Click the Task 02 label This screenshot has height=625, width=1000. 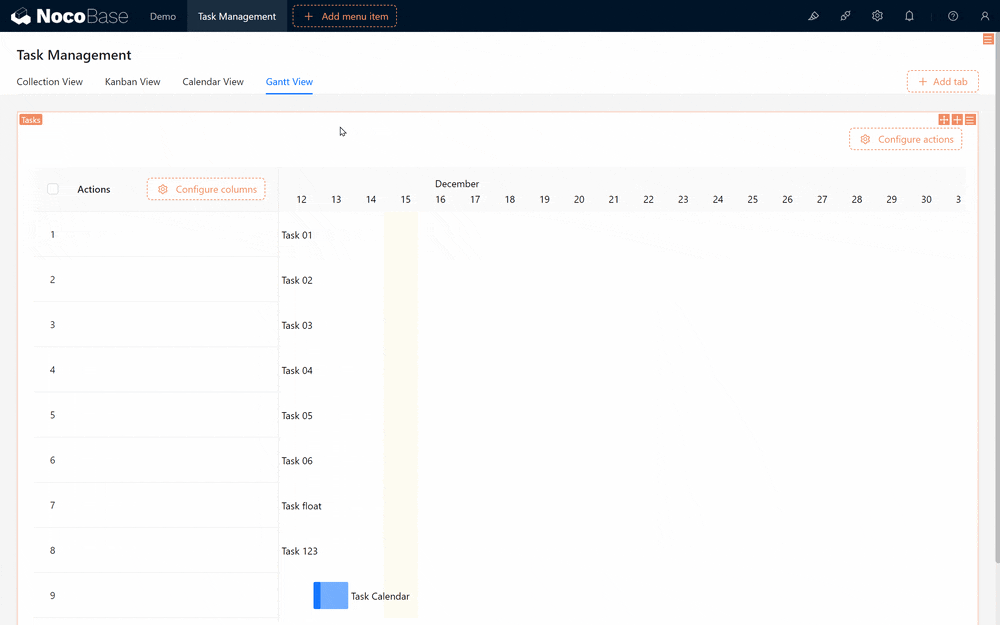[x=297, y=281]
